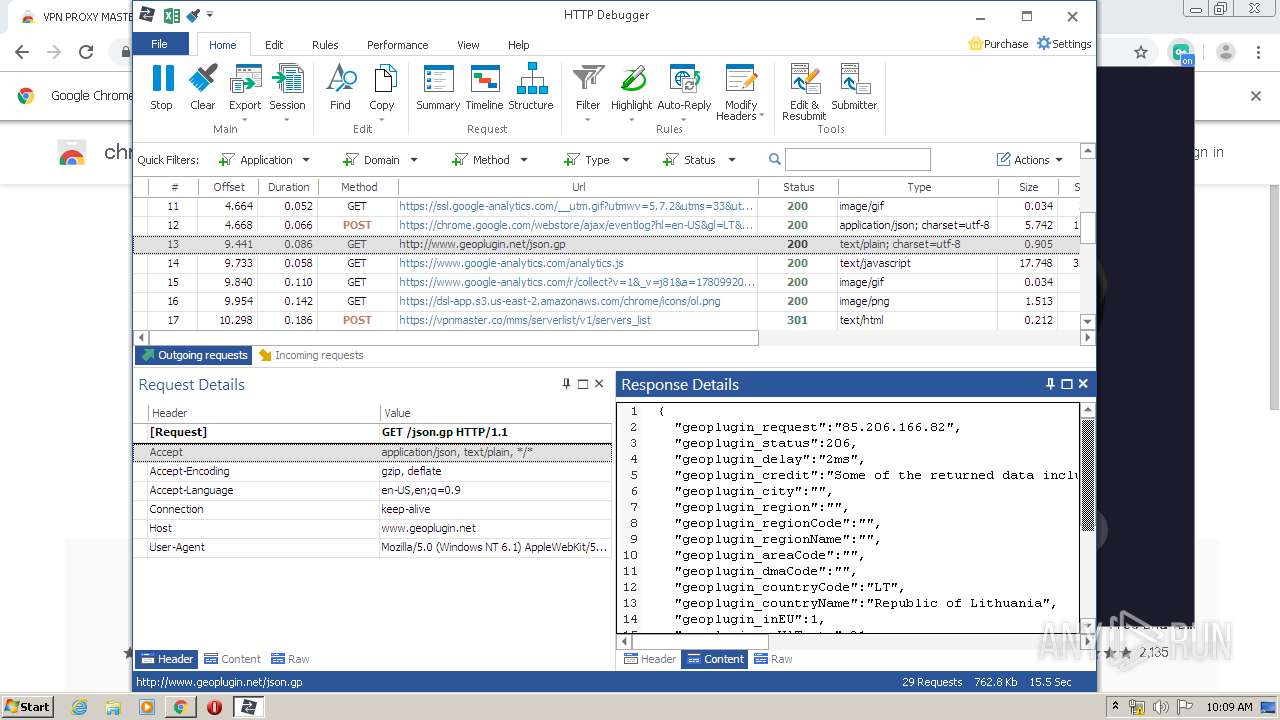This screenshot has width=1280, height=720.
Task: Select the User-Agent header row
Action: [x=373, y=547]
